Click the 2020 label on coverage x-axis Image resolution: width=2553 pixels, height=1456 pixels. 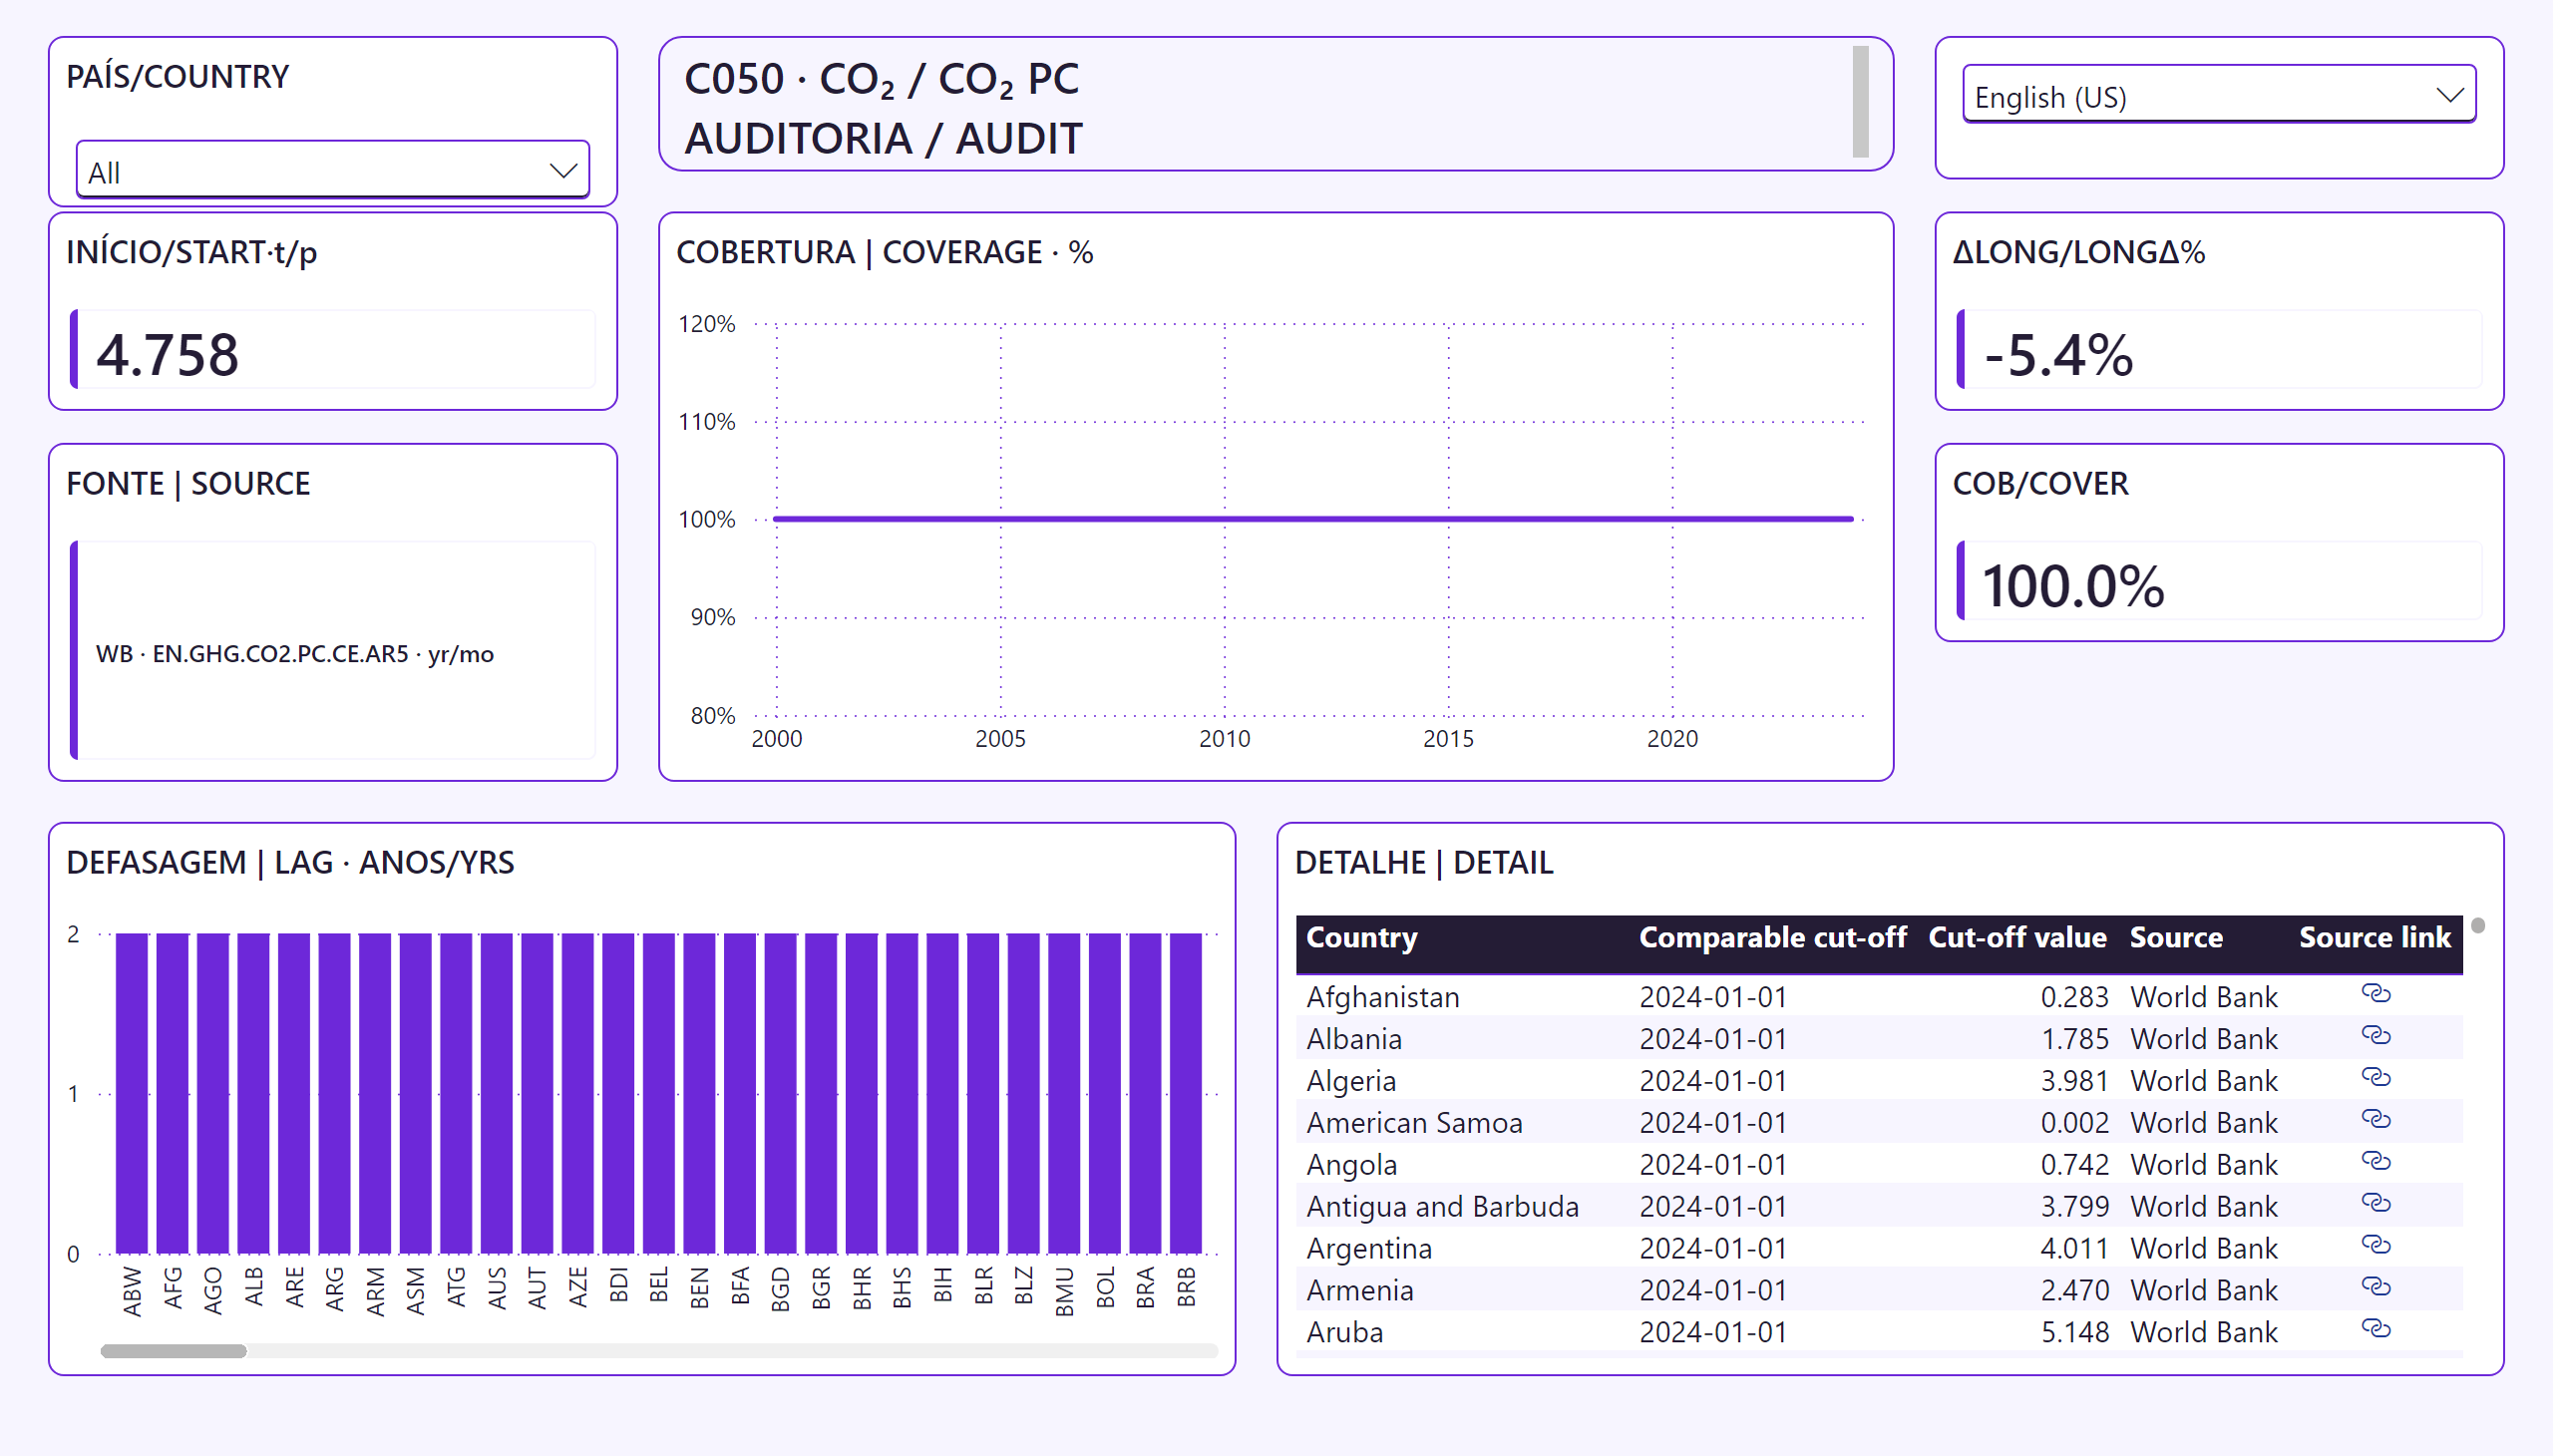point(1672,739)
